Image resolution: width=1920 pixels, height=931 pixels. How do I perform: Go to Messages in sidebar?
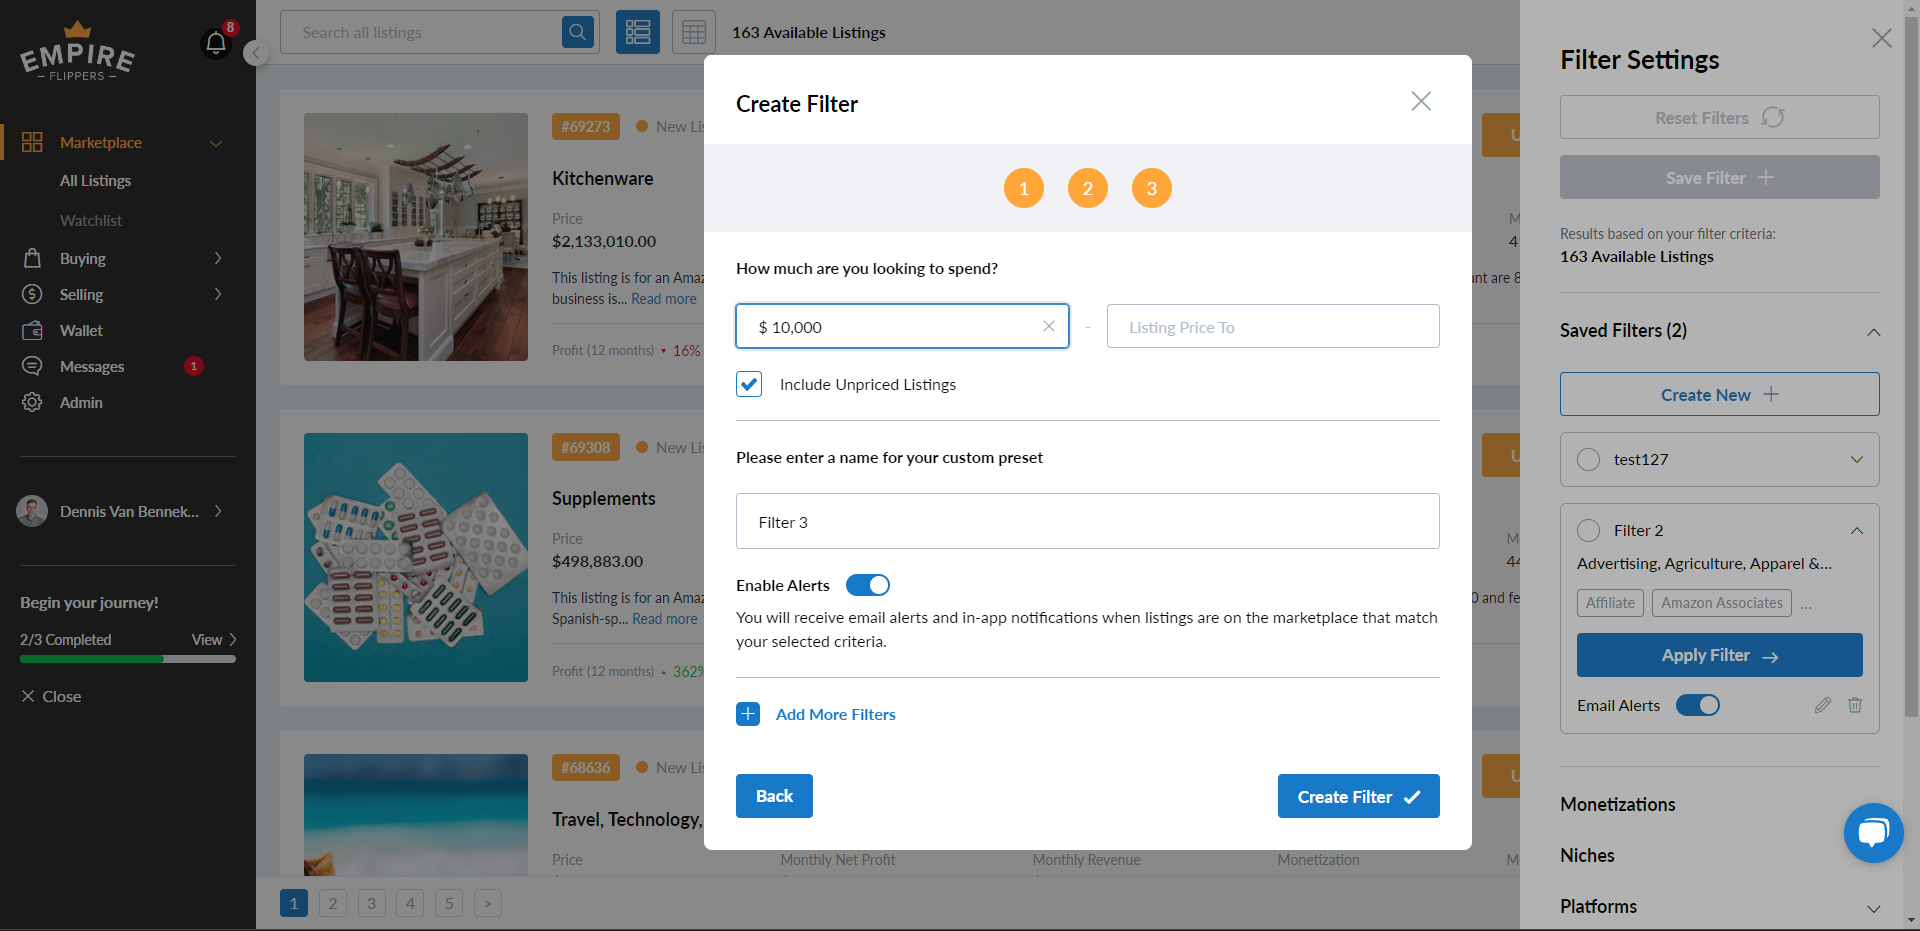[x=92, y=367]
